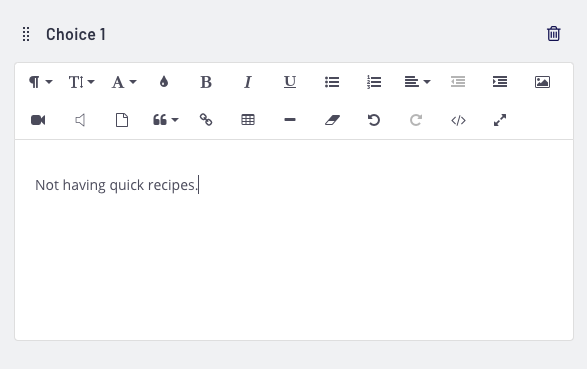Click the 'Choice 1' heading

[76, 34]
